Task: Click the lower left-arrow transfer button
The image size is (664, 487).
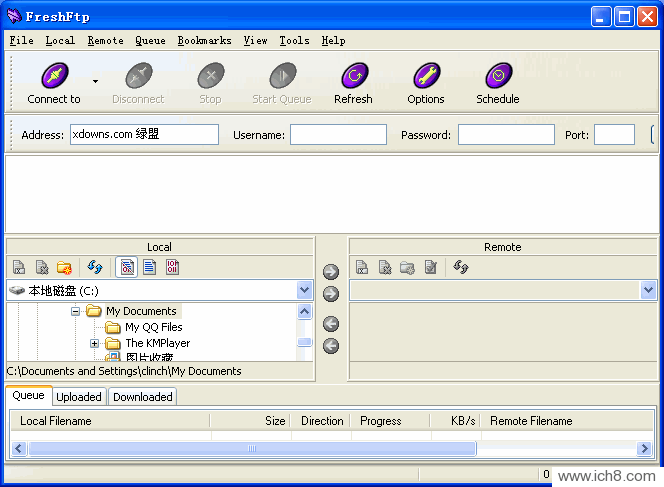Action: [331, 346]
